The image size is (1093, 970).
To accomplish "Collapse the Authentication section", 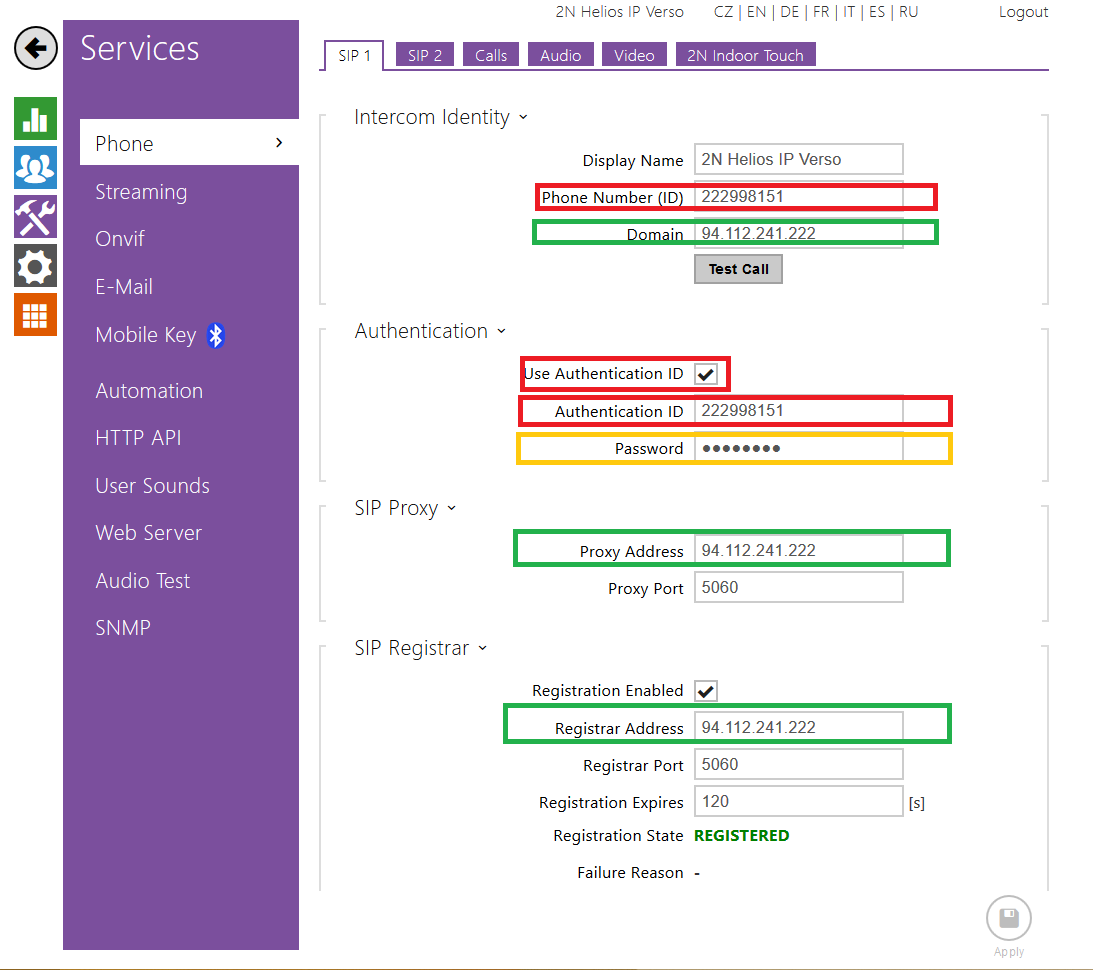I will point(501,332).
